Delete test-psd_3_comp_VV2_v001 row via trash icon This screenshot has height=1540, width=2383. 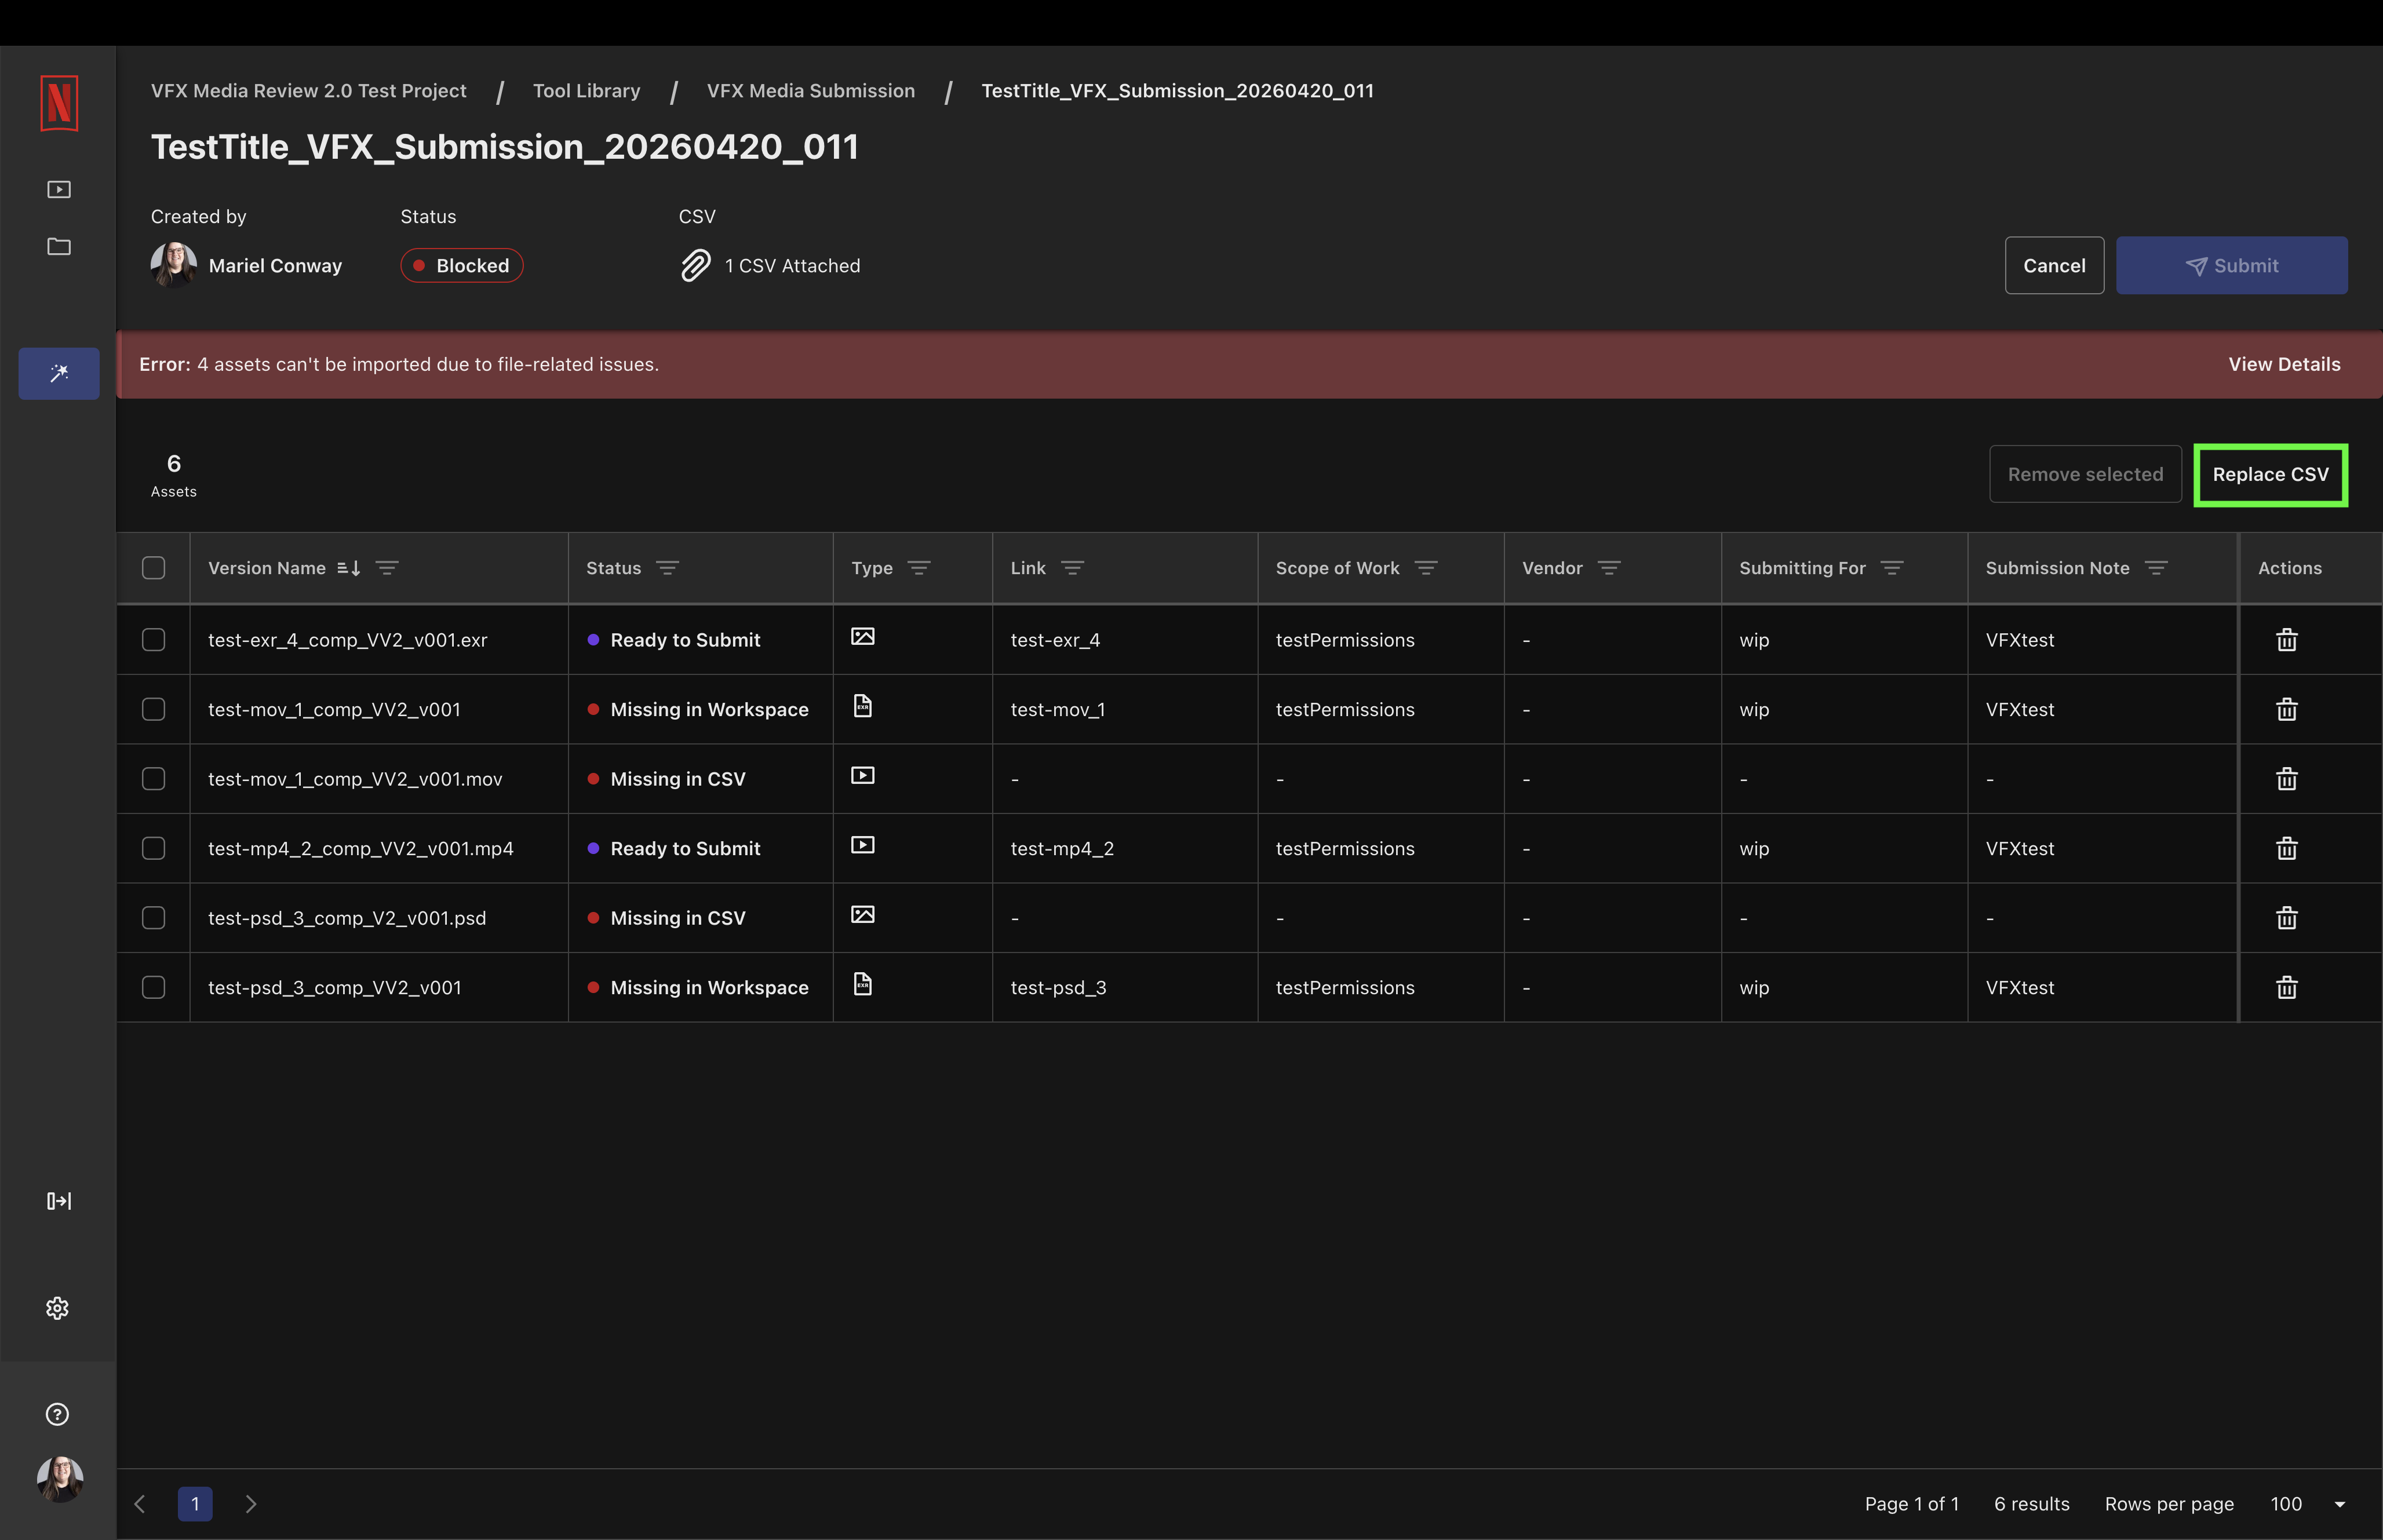click(x=2287, y=987)
